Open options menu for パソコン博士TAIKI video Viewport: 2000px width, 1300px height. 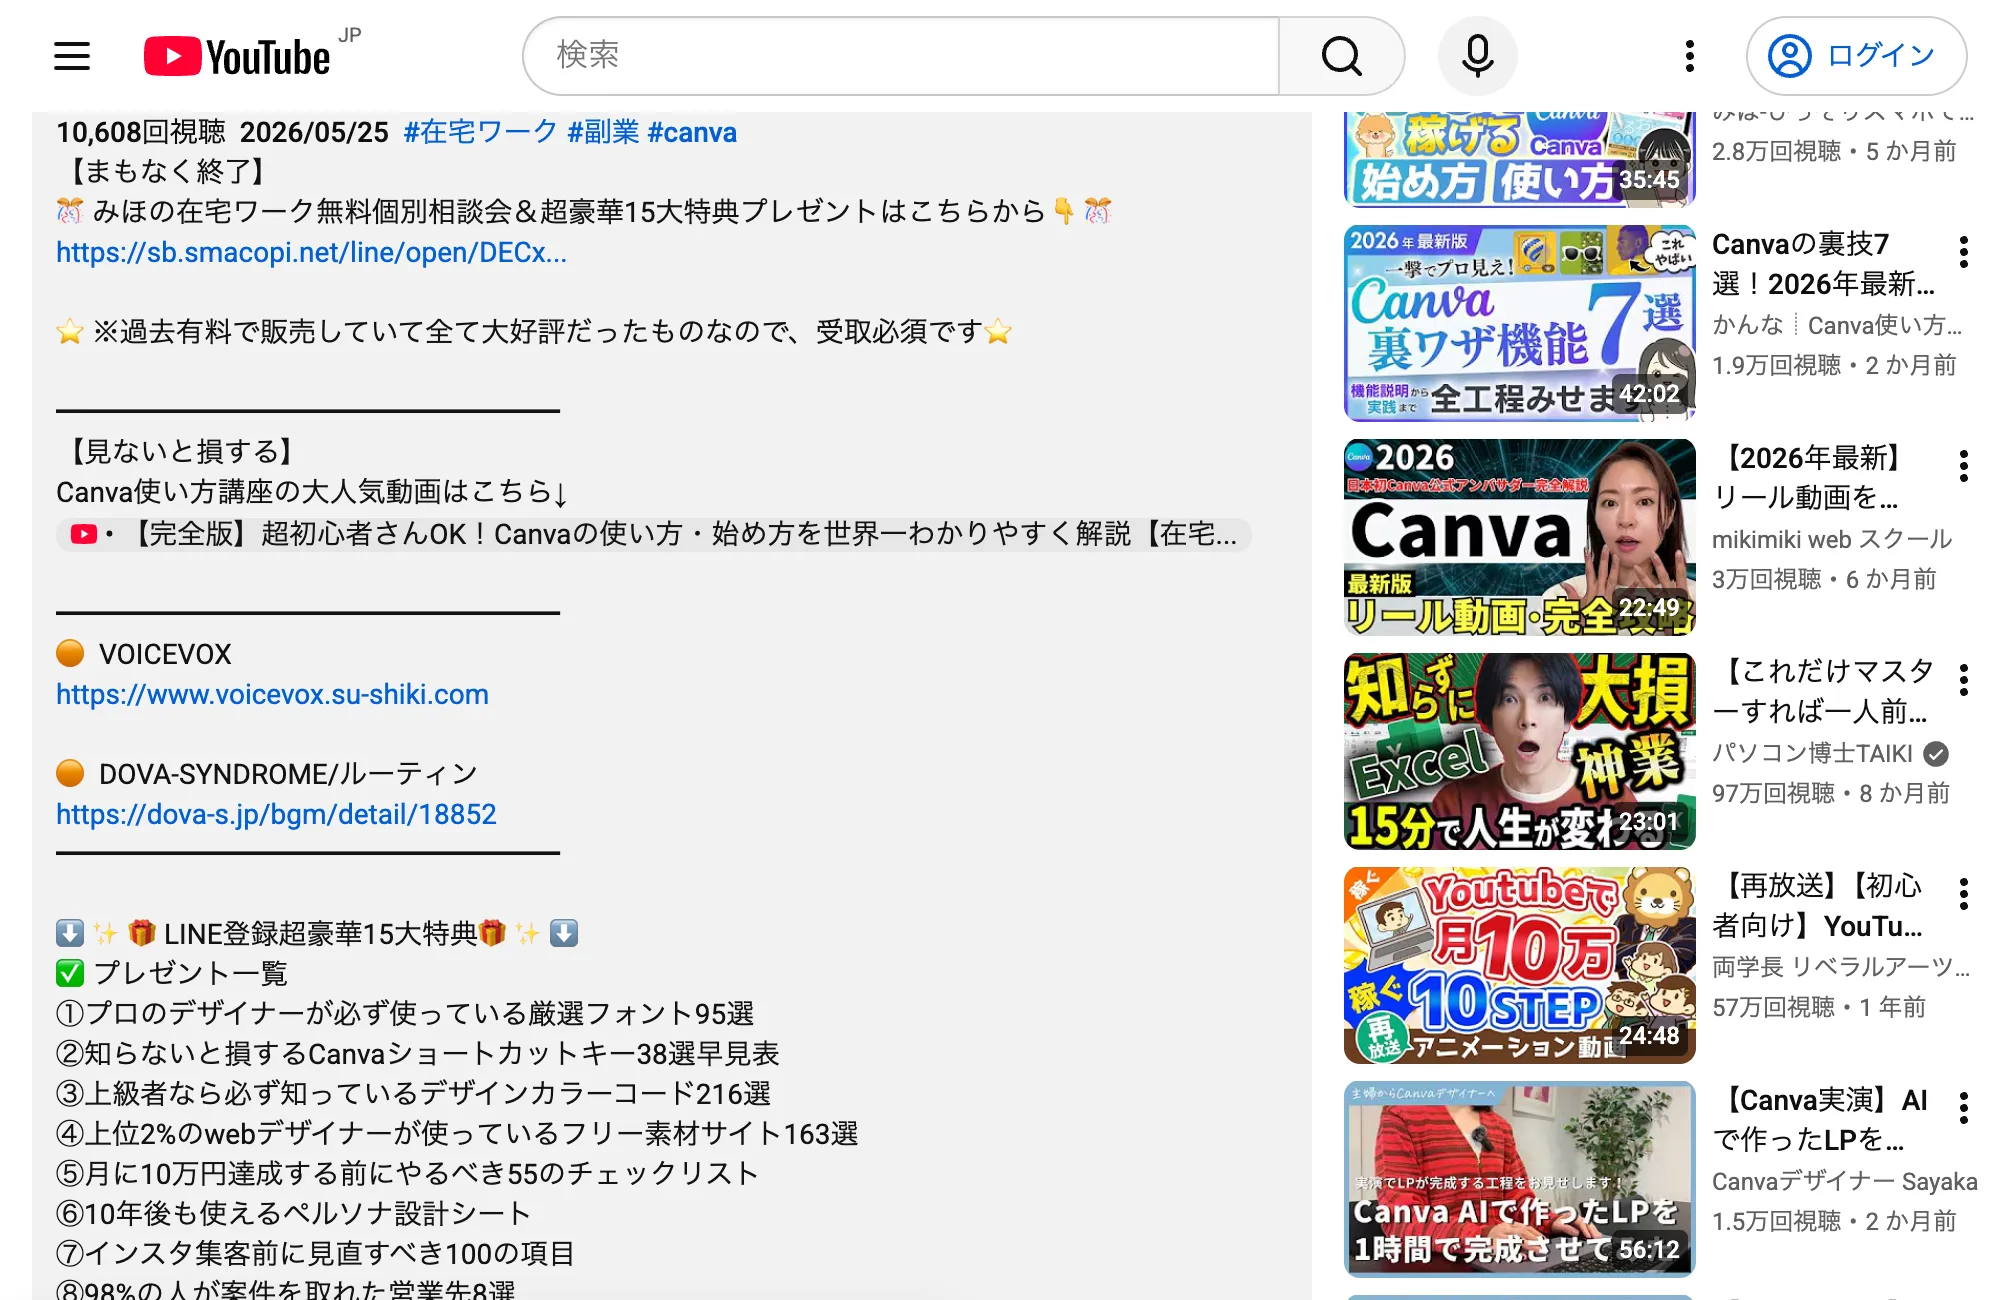pyautogui.click(x=1964, y=680)
